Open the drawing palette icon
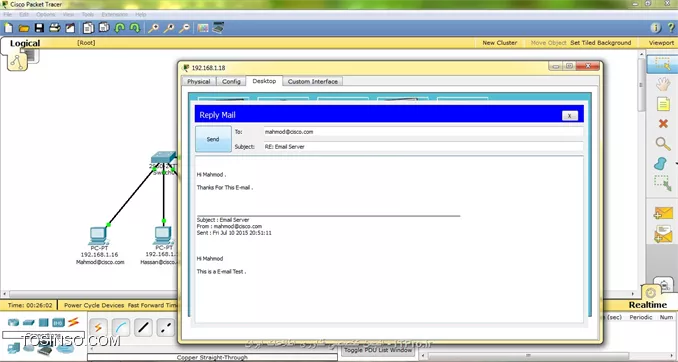Image resolution: width=678 pixels, height=362 pixels. pyautogui.click(x=203, y=28)
